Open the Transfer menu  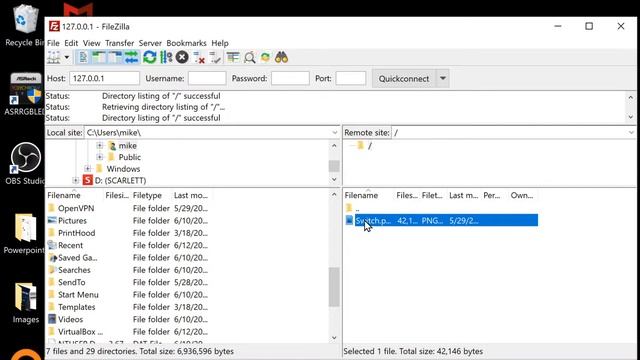coord(120,43)
